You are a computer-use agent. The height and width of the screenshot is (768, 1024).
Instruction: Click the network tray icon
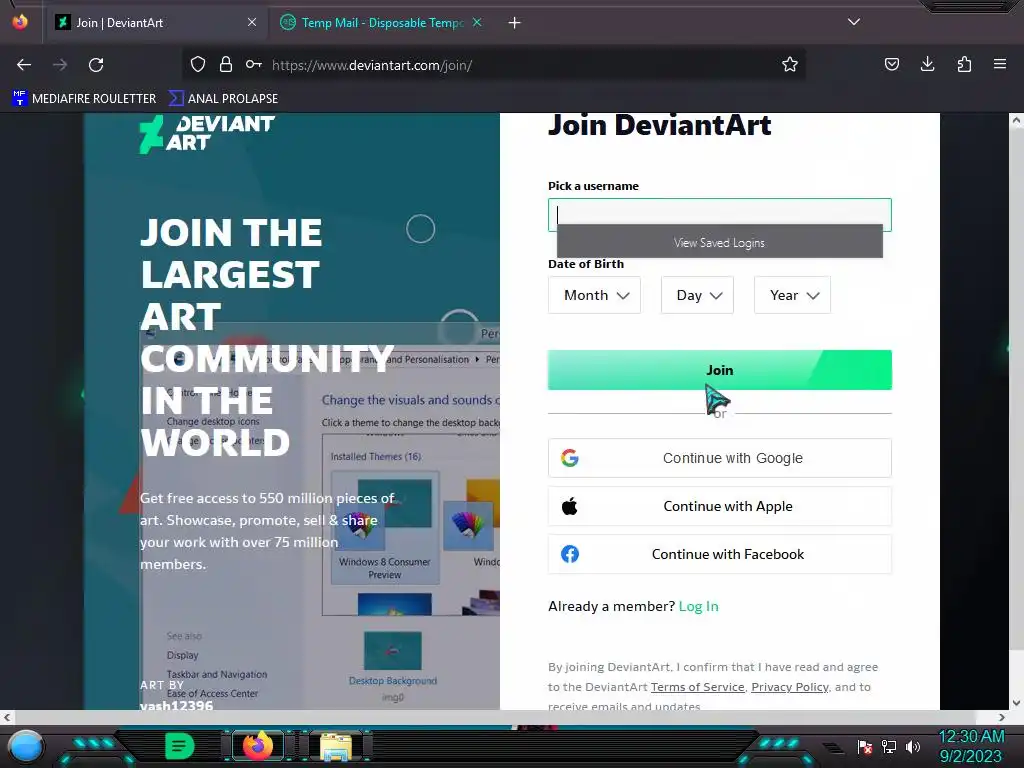point(888,746)
